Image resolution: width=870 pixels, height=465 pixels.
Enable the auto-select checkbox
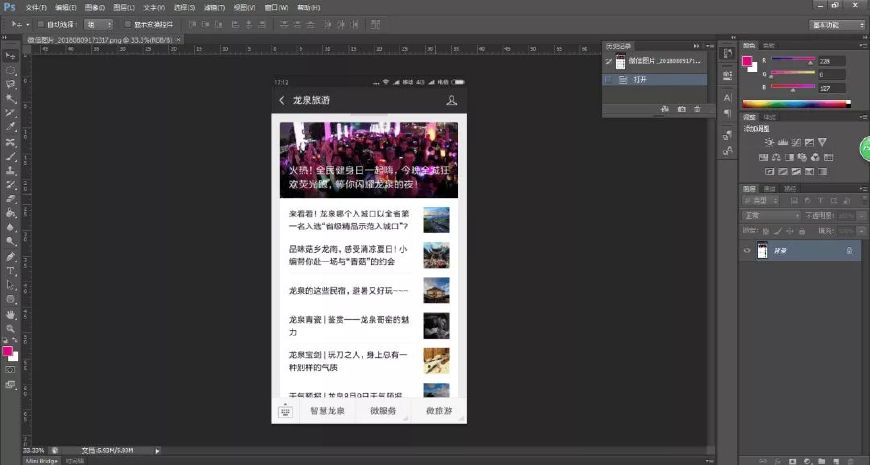click(41, 24)
